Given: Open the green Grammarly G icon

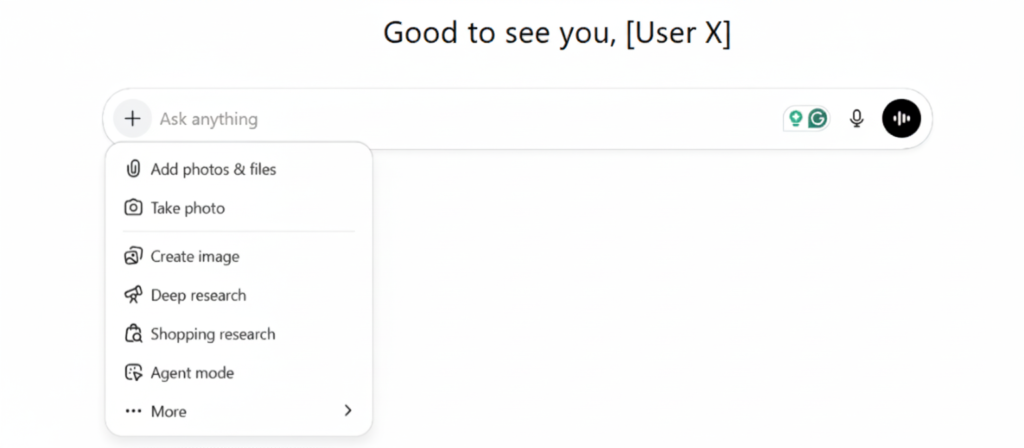Looking at the screenshot, I should pyautogui.click(x=818, y=119).
